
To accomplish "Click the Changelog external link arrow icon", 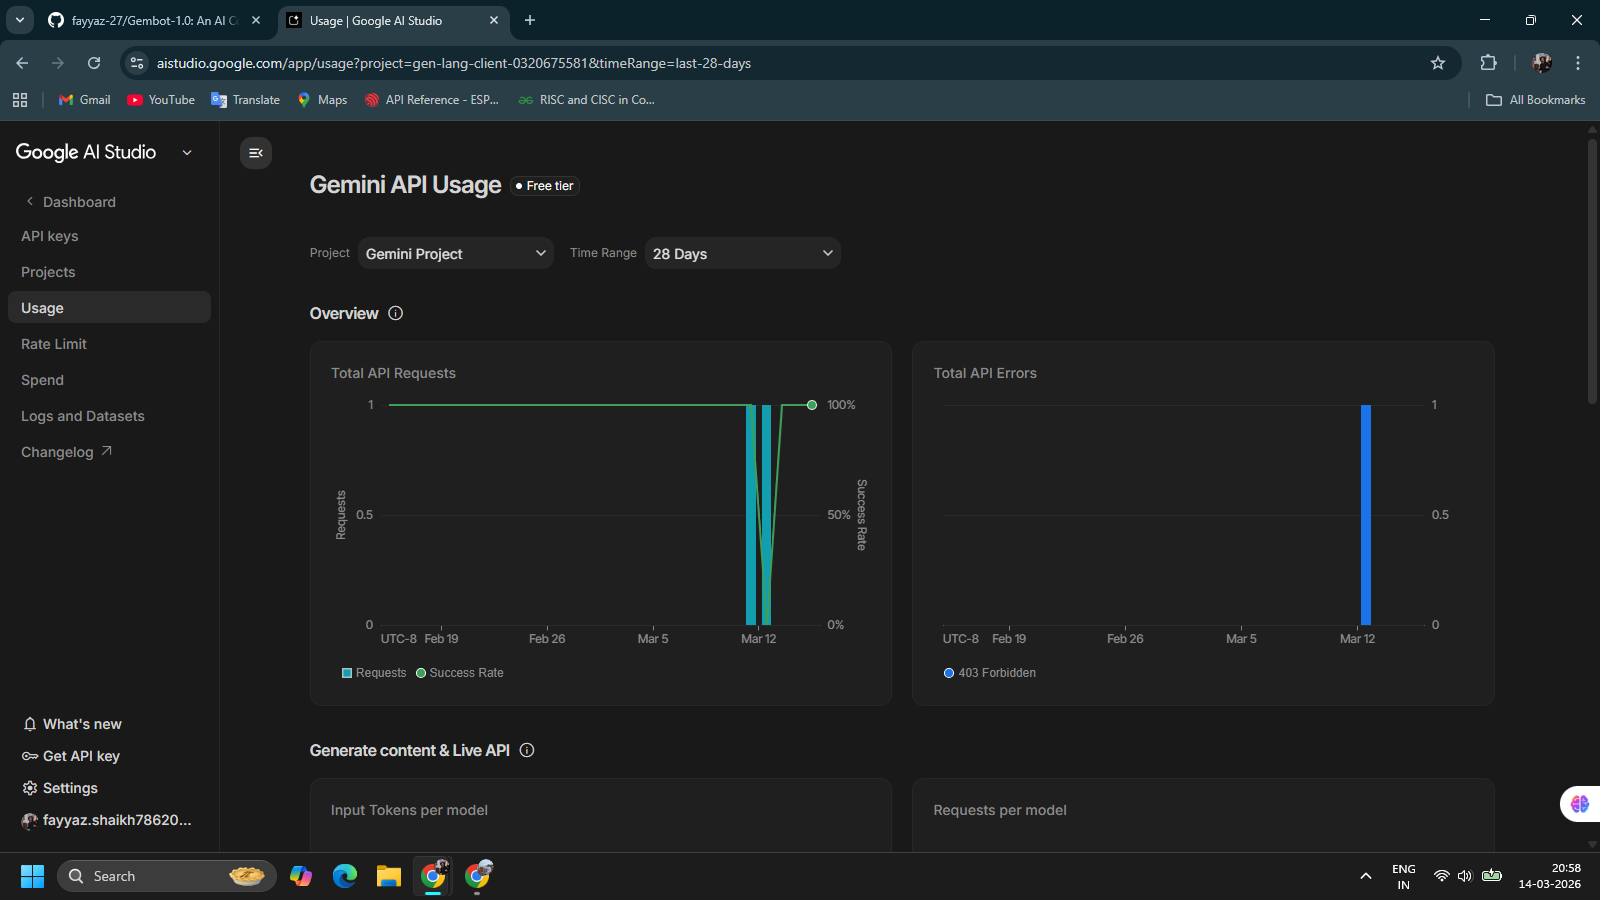I will 107,451.
